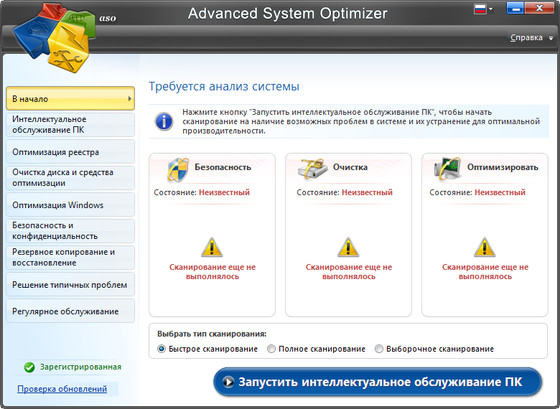Expand the arrow on В начало

click(129, 99)
